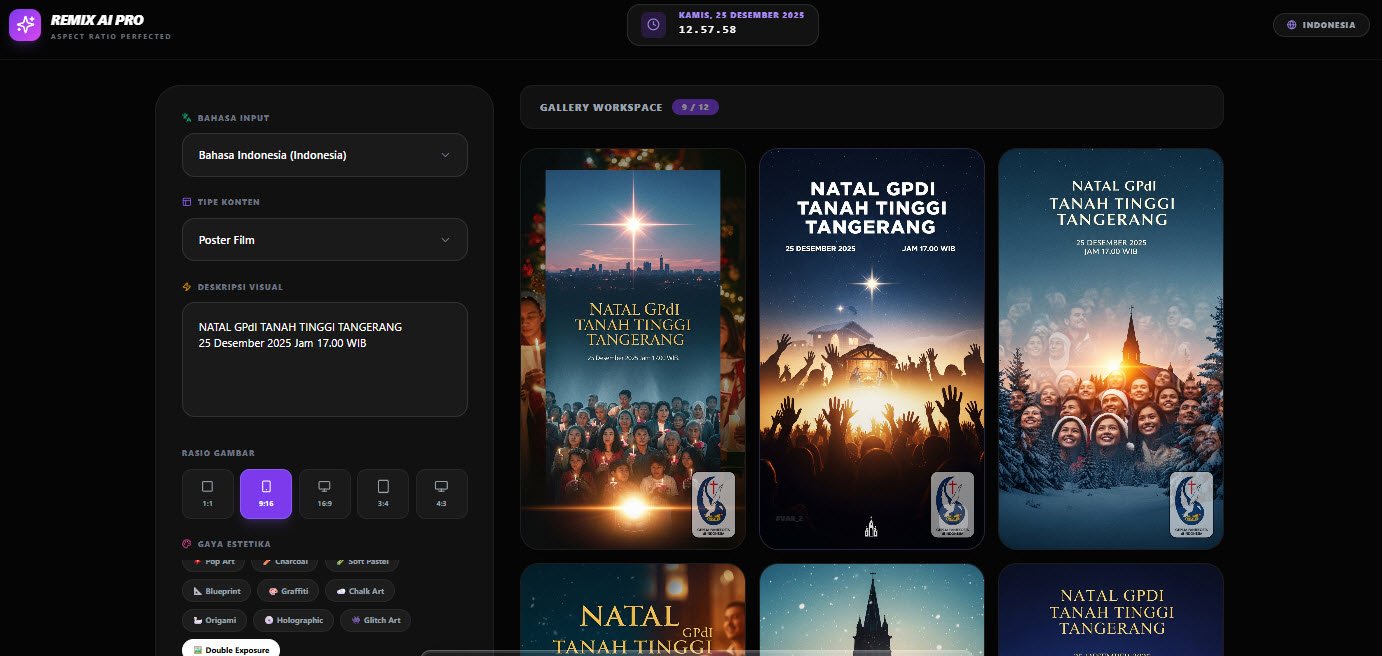Click the Bahasa Input section label
The image size is (1382, 656).
(233, 118)
